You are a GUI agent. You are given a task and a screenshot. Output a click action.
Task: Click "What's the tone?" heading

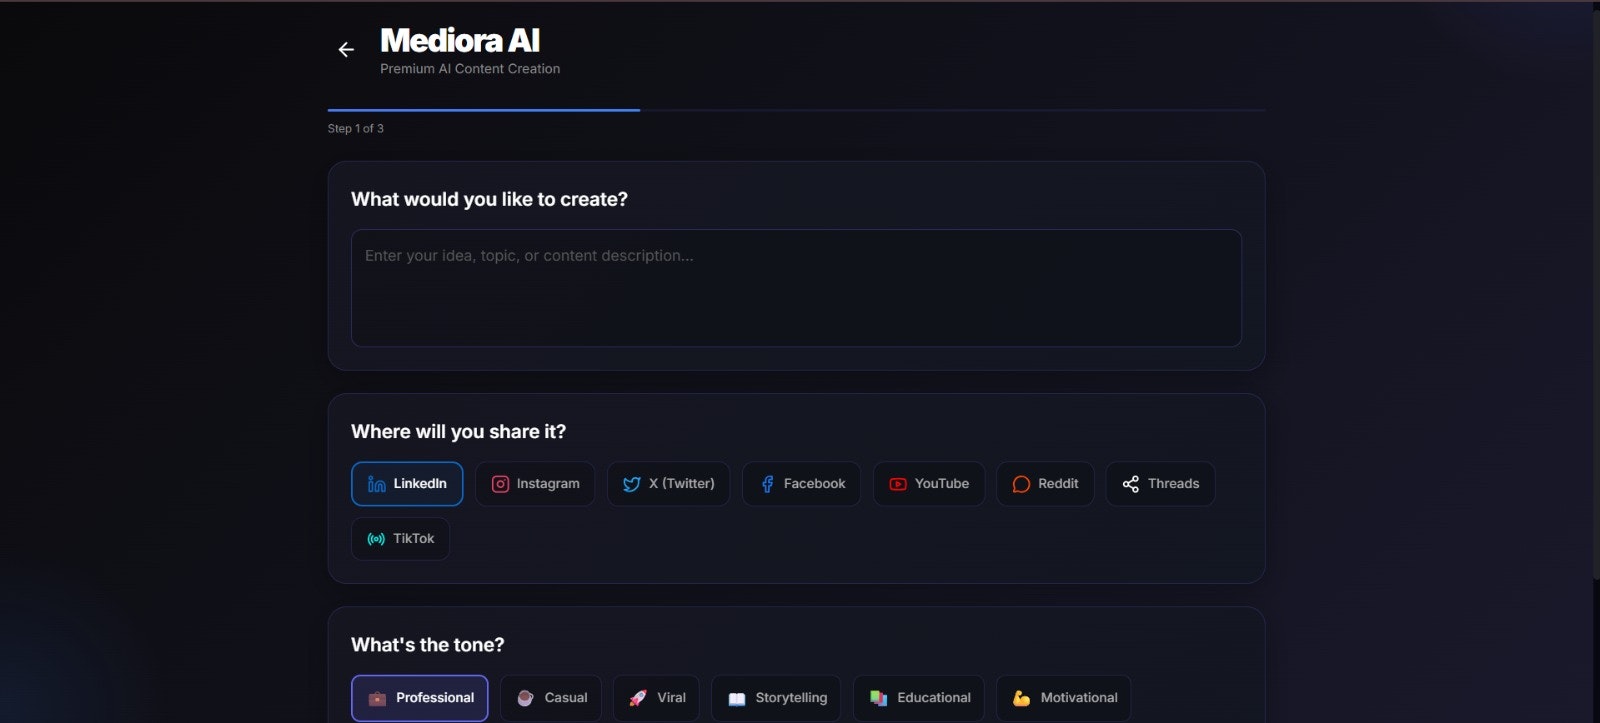click(x=428, y=645)
